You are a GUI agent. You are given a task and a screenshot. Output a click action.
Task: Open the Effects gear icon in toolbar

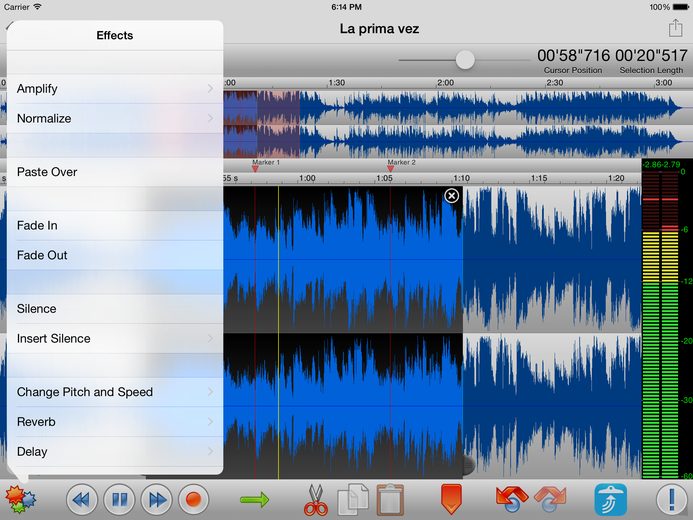click(x=20, y=500)
